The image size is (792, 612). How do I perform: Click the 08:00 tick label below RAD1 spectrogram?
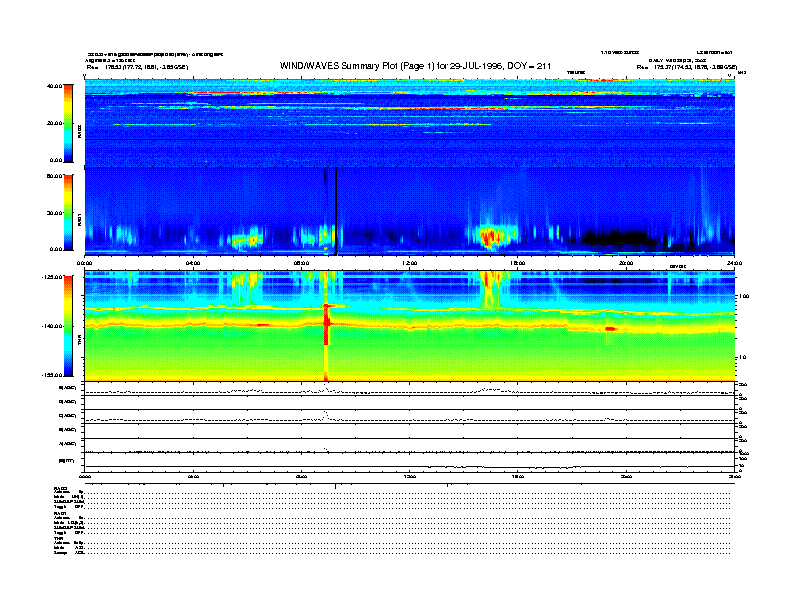[301, 263]
